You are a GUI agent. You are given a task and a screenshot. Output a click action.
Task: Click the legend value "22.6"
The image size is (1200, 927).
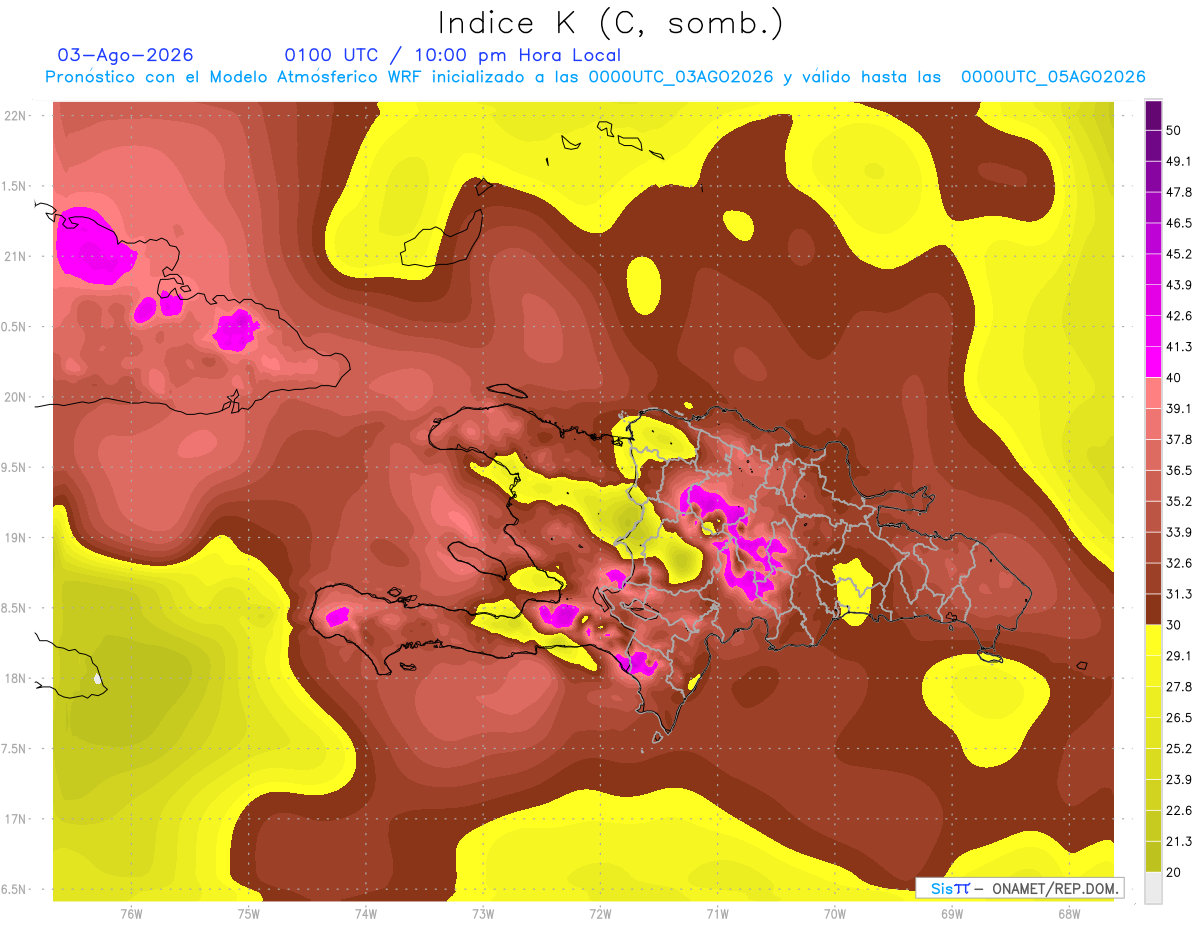click(1178, 810)
